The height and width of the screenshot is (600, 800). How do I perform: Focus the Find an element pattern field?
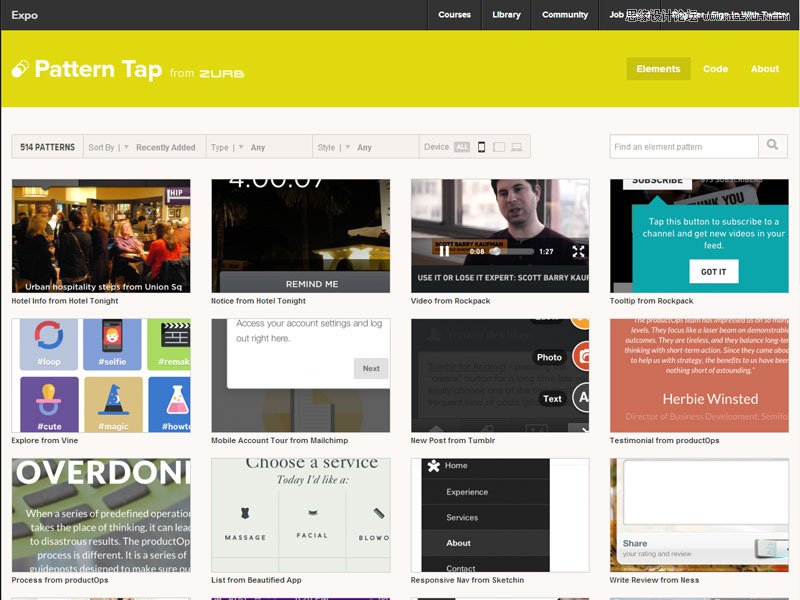[x=684, y=146]
